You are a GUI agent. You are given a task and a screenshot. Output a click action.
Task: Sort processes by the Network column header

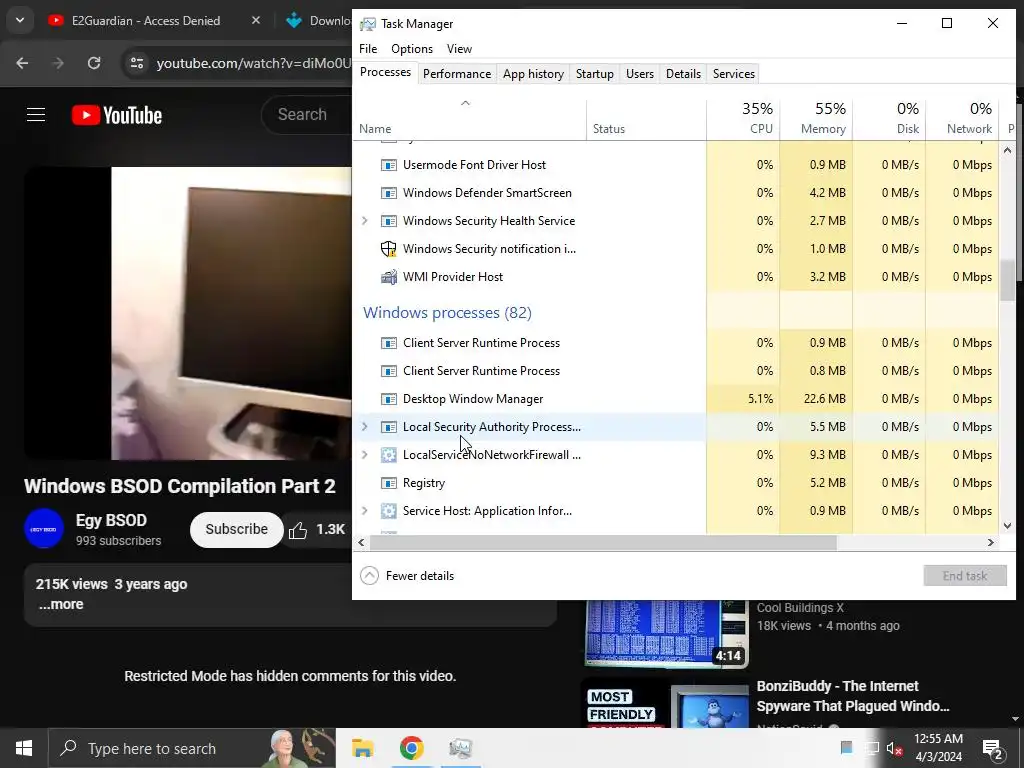pos(963,118)
